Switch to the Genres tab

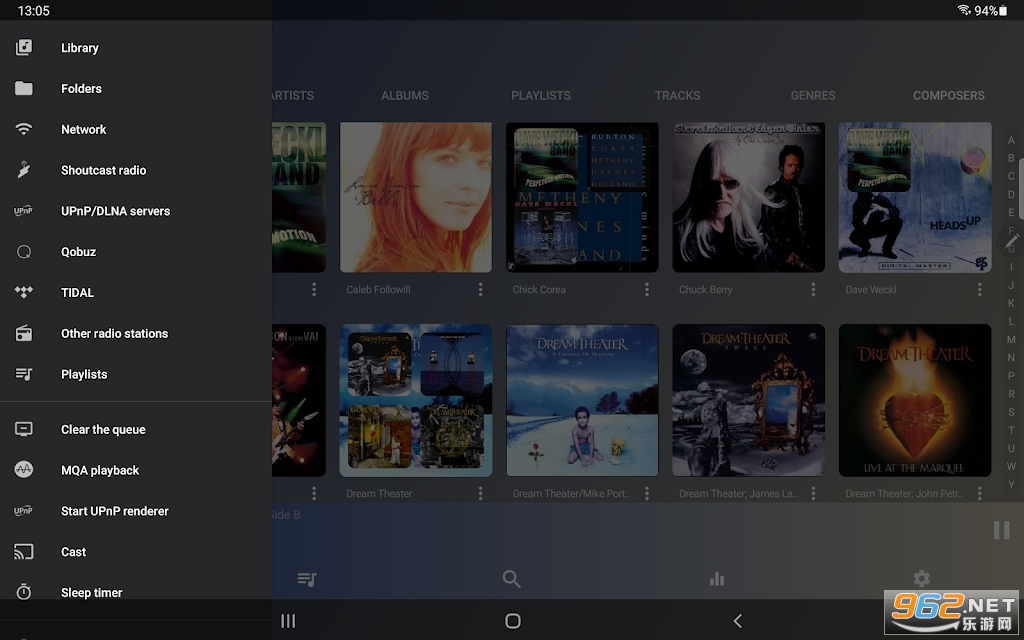[812, 96]
